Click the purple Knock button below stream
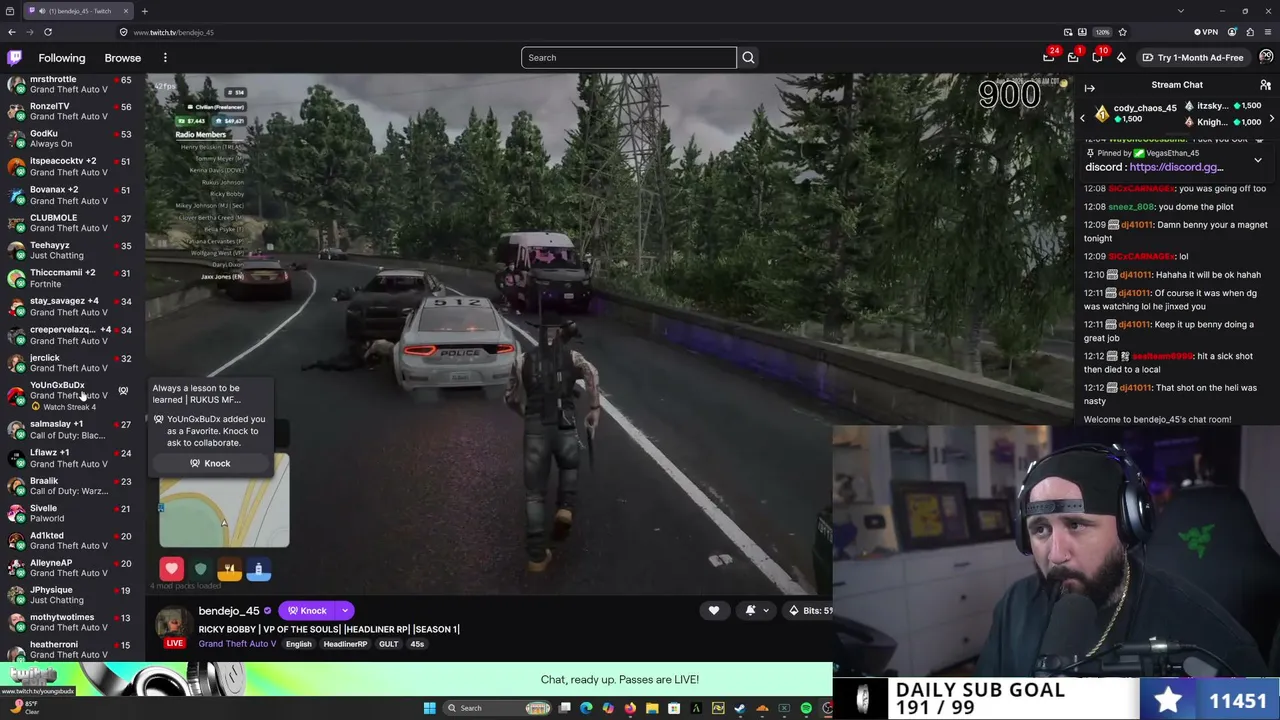 [x=308, y=611]
